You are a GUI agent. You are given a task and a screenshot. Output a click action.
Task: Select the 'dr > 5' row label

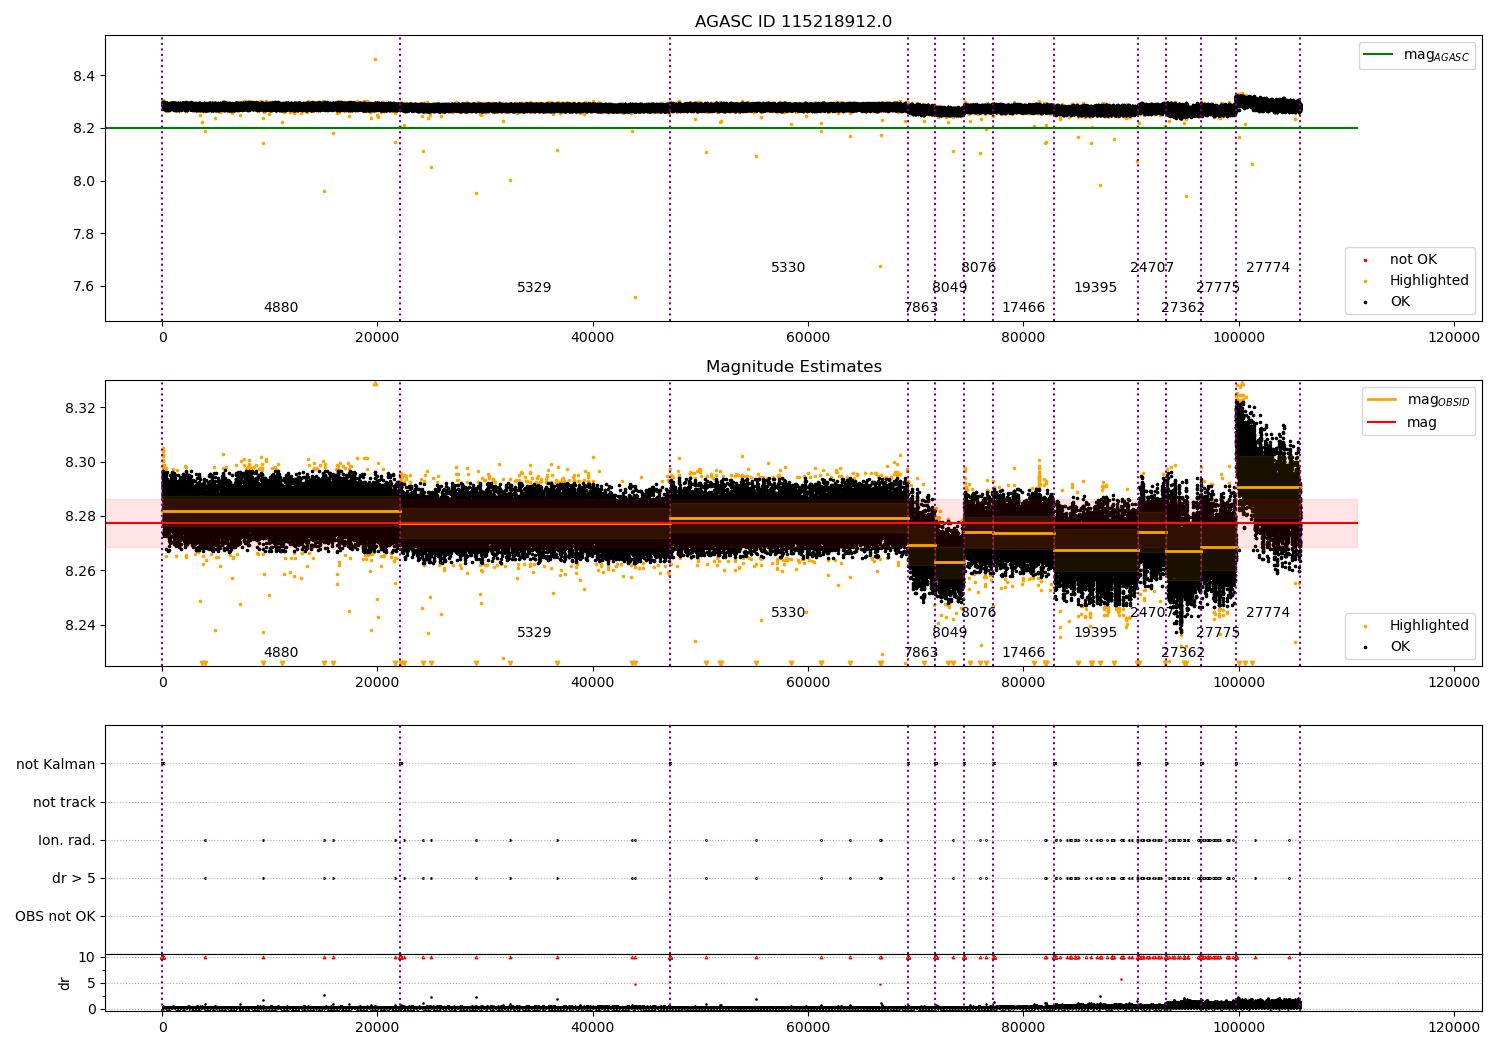(74, 878)
